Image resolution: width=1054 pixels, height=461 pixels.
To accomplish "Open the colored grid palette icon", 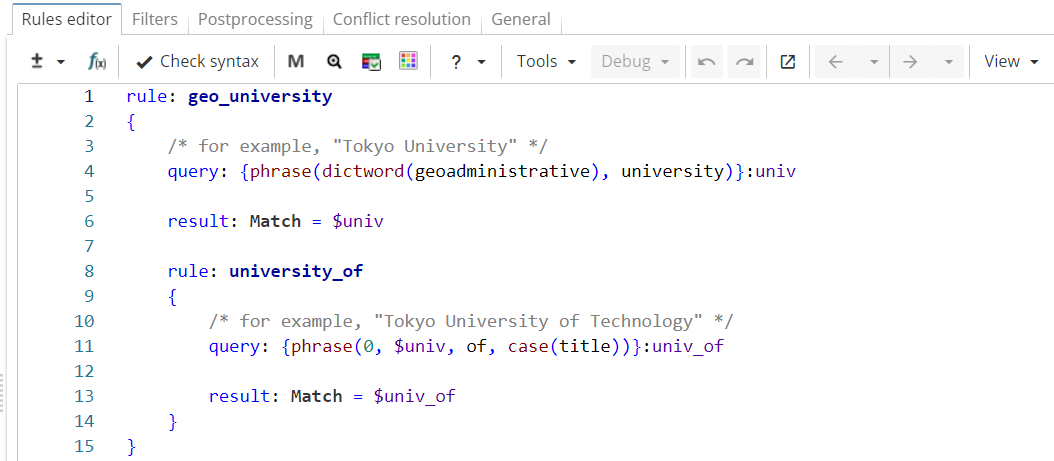I will 408,62.
